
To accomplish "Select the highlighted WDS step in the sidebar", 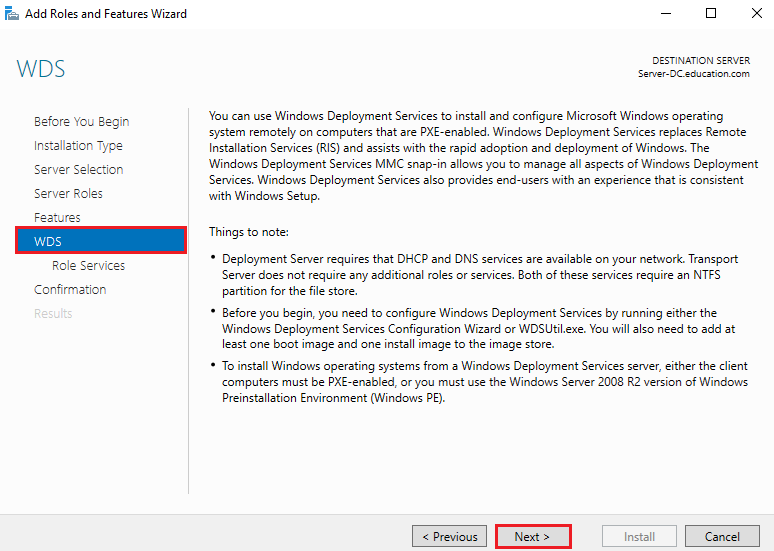I will tap(100, 241).
